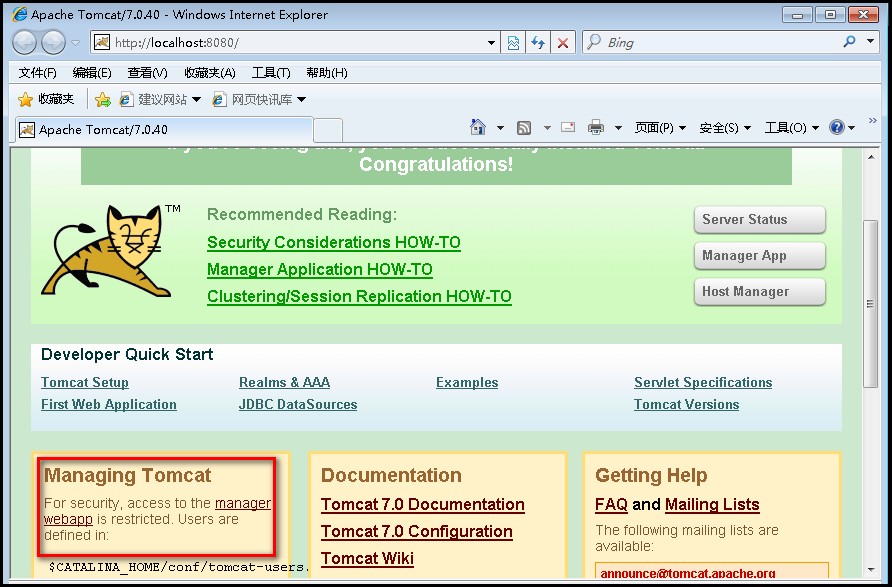892x587 pixels.
Task: Click the Compatibility View icon
Action: [x=513, y=43]
